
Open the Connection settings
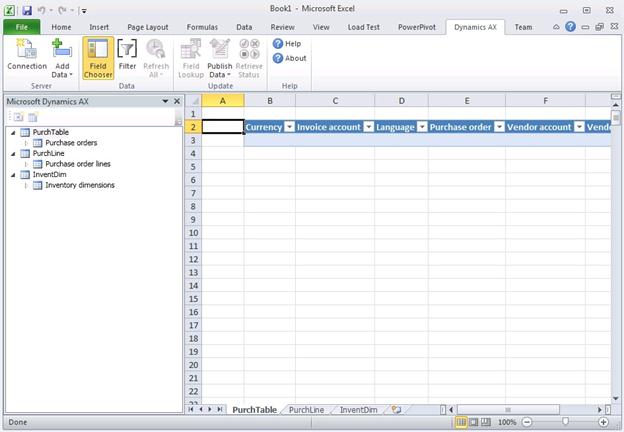pyautogui.click(x=27, y=54)
